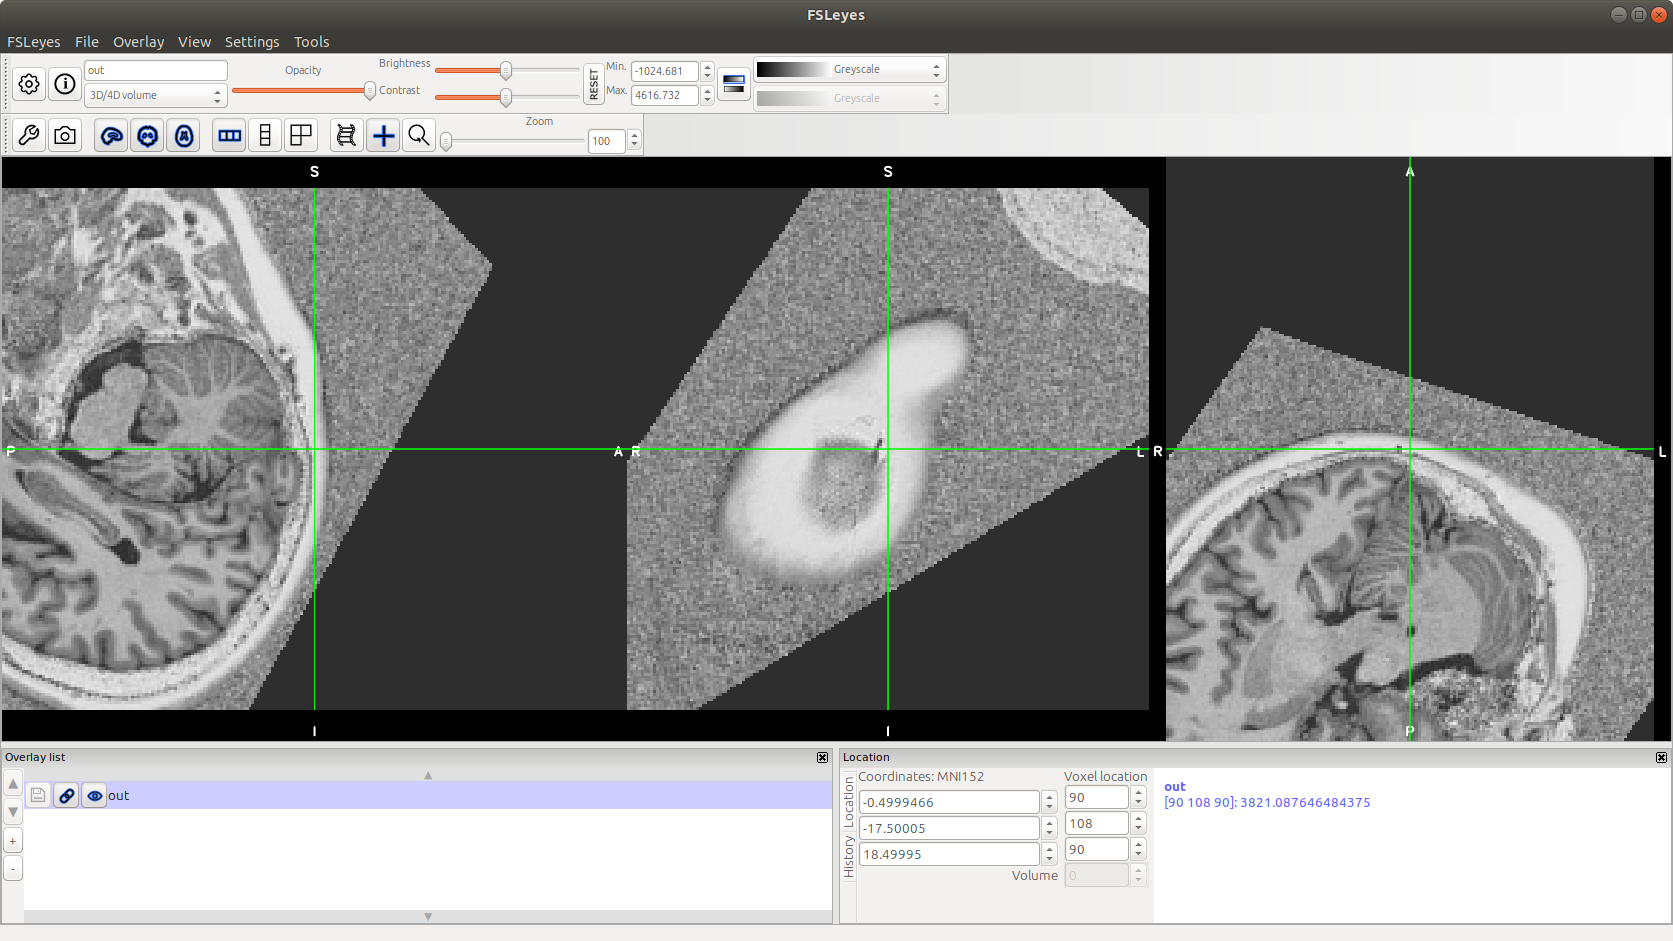
Task: Take a screenshot with the camera icon
Action: click(x=65, y=135)
